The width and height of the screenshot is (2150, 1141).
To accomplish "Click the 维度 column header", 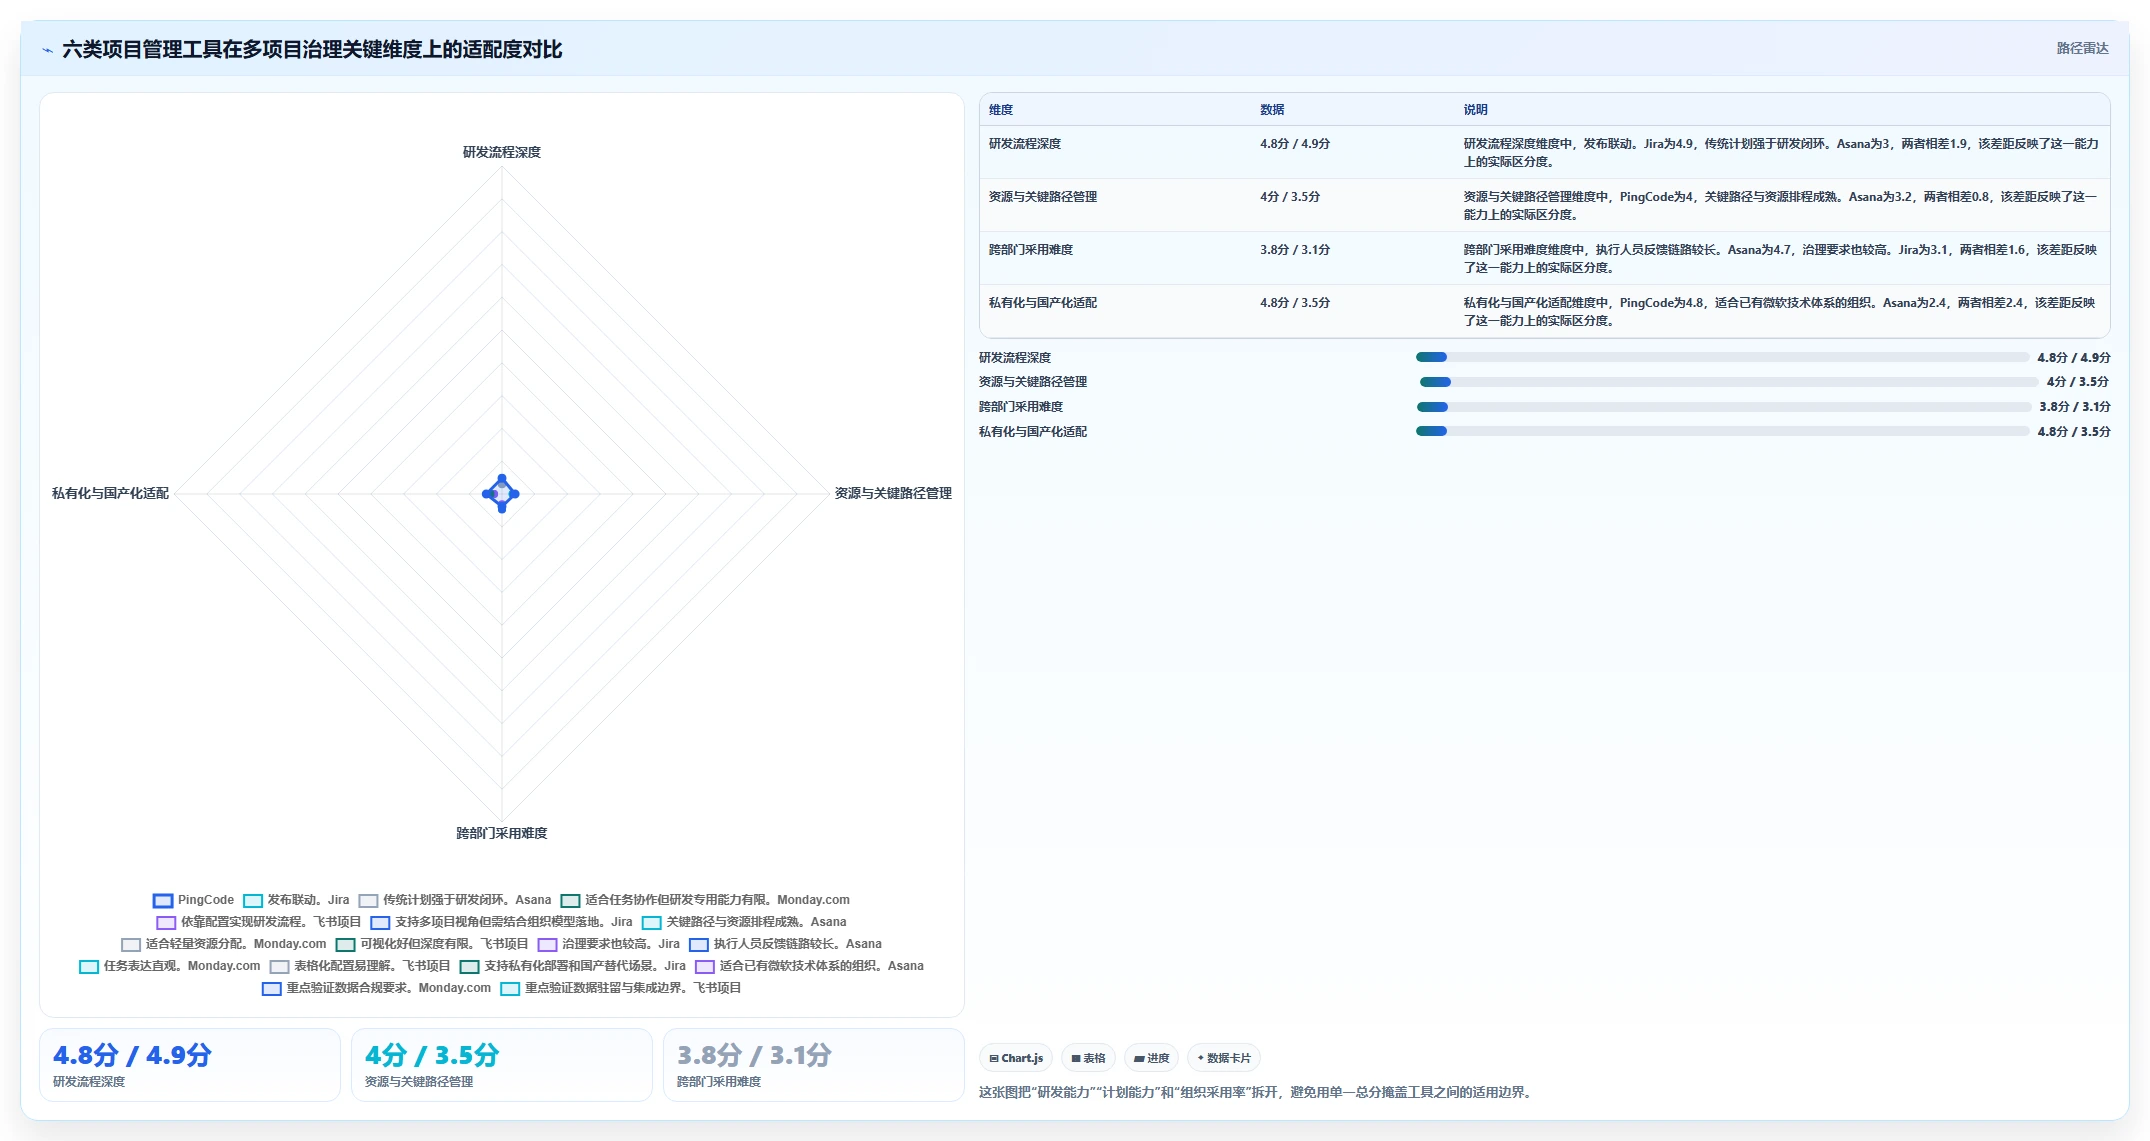I will 1001,110.
